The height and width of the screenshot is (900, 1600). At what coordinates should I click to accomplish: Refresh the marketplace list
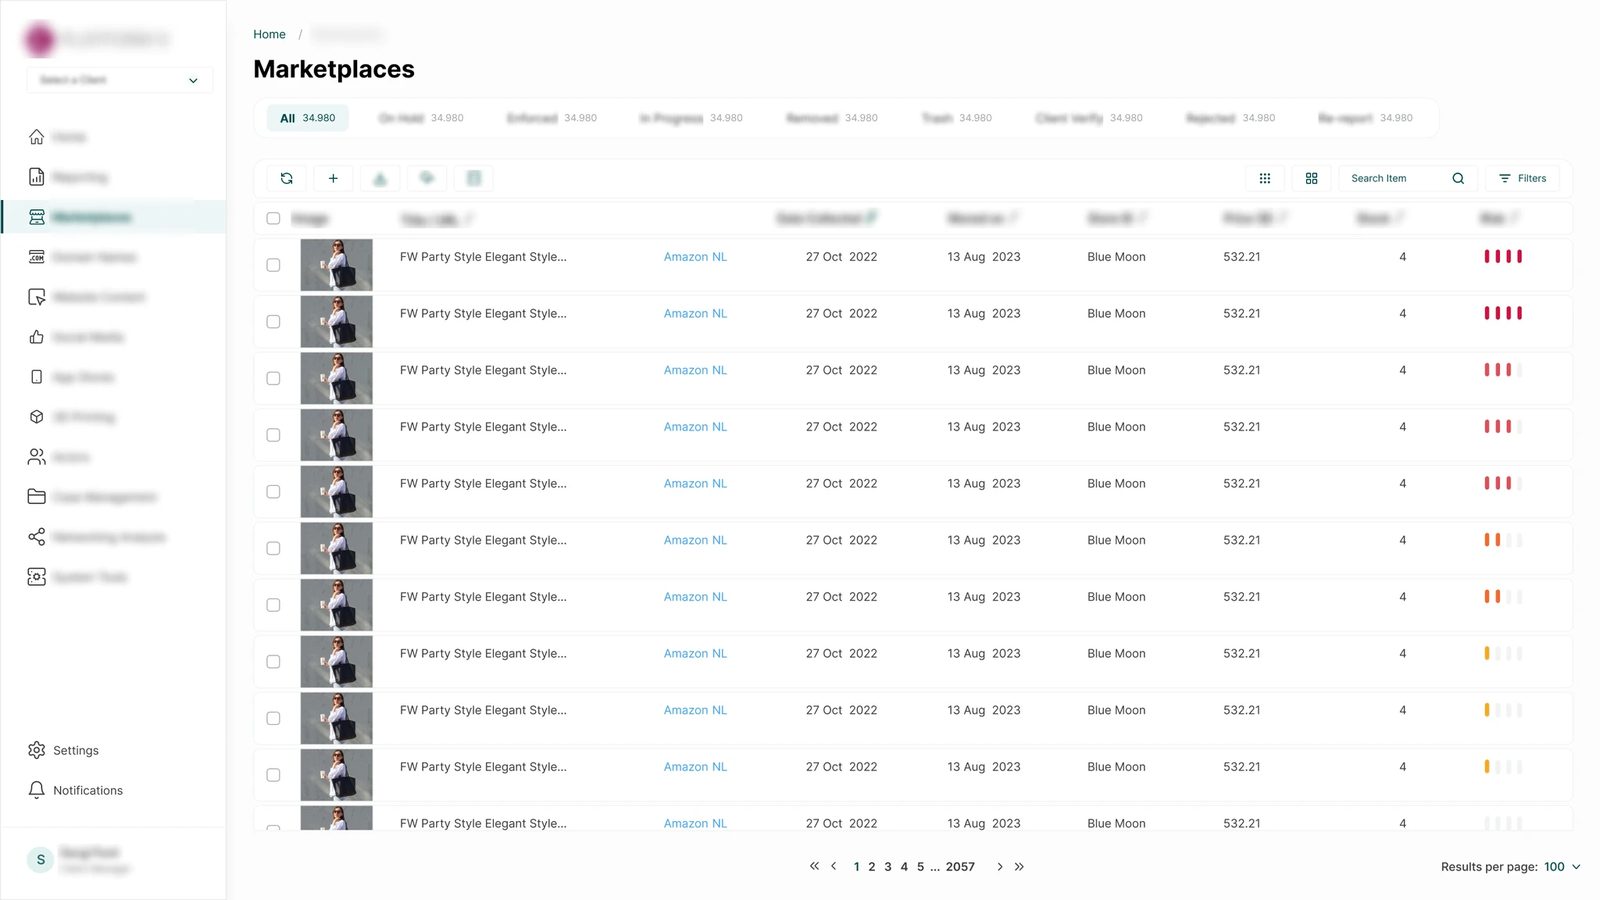click(287, 178)
